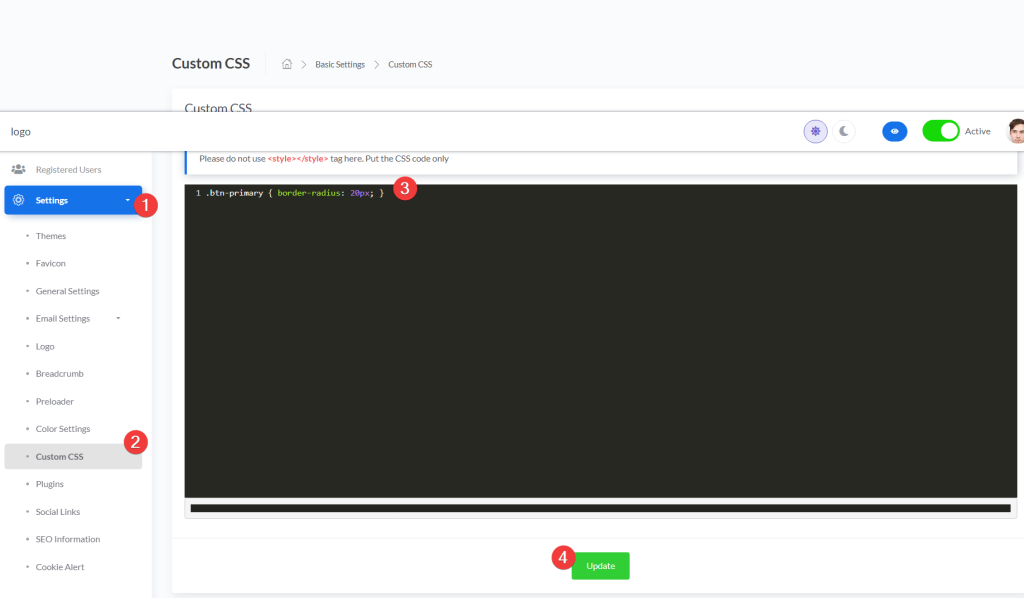Select Color Settings menu item
Screen dimensions: 1024x598
click(63, 429)
